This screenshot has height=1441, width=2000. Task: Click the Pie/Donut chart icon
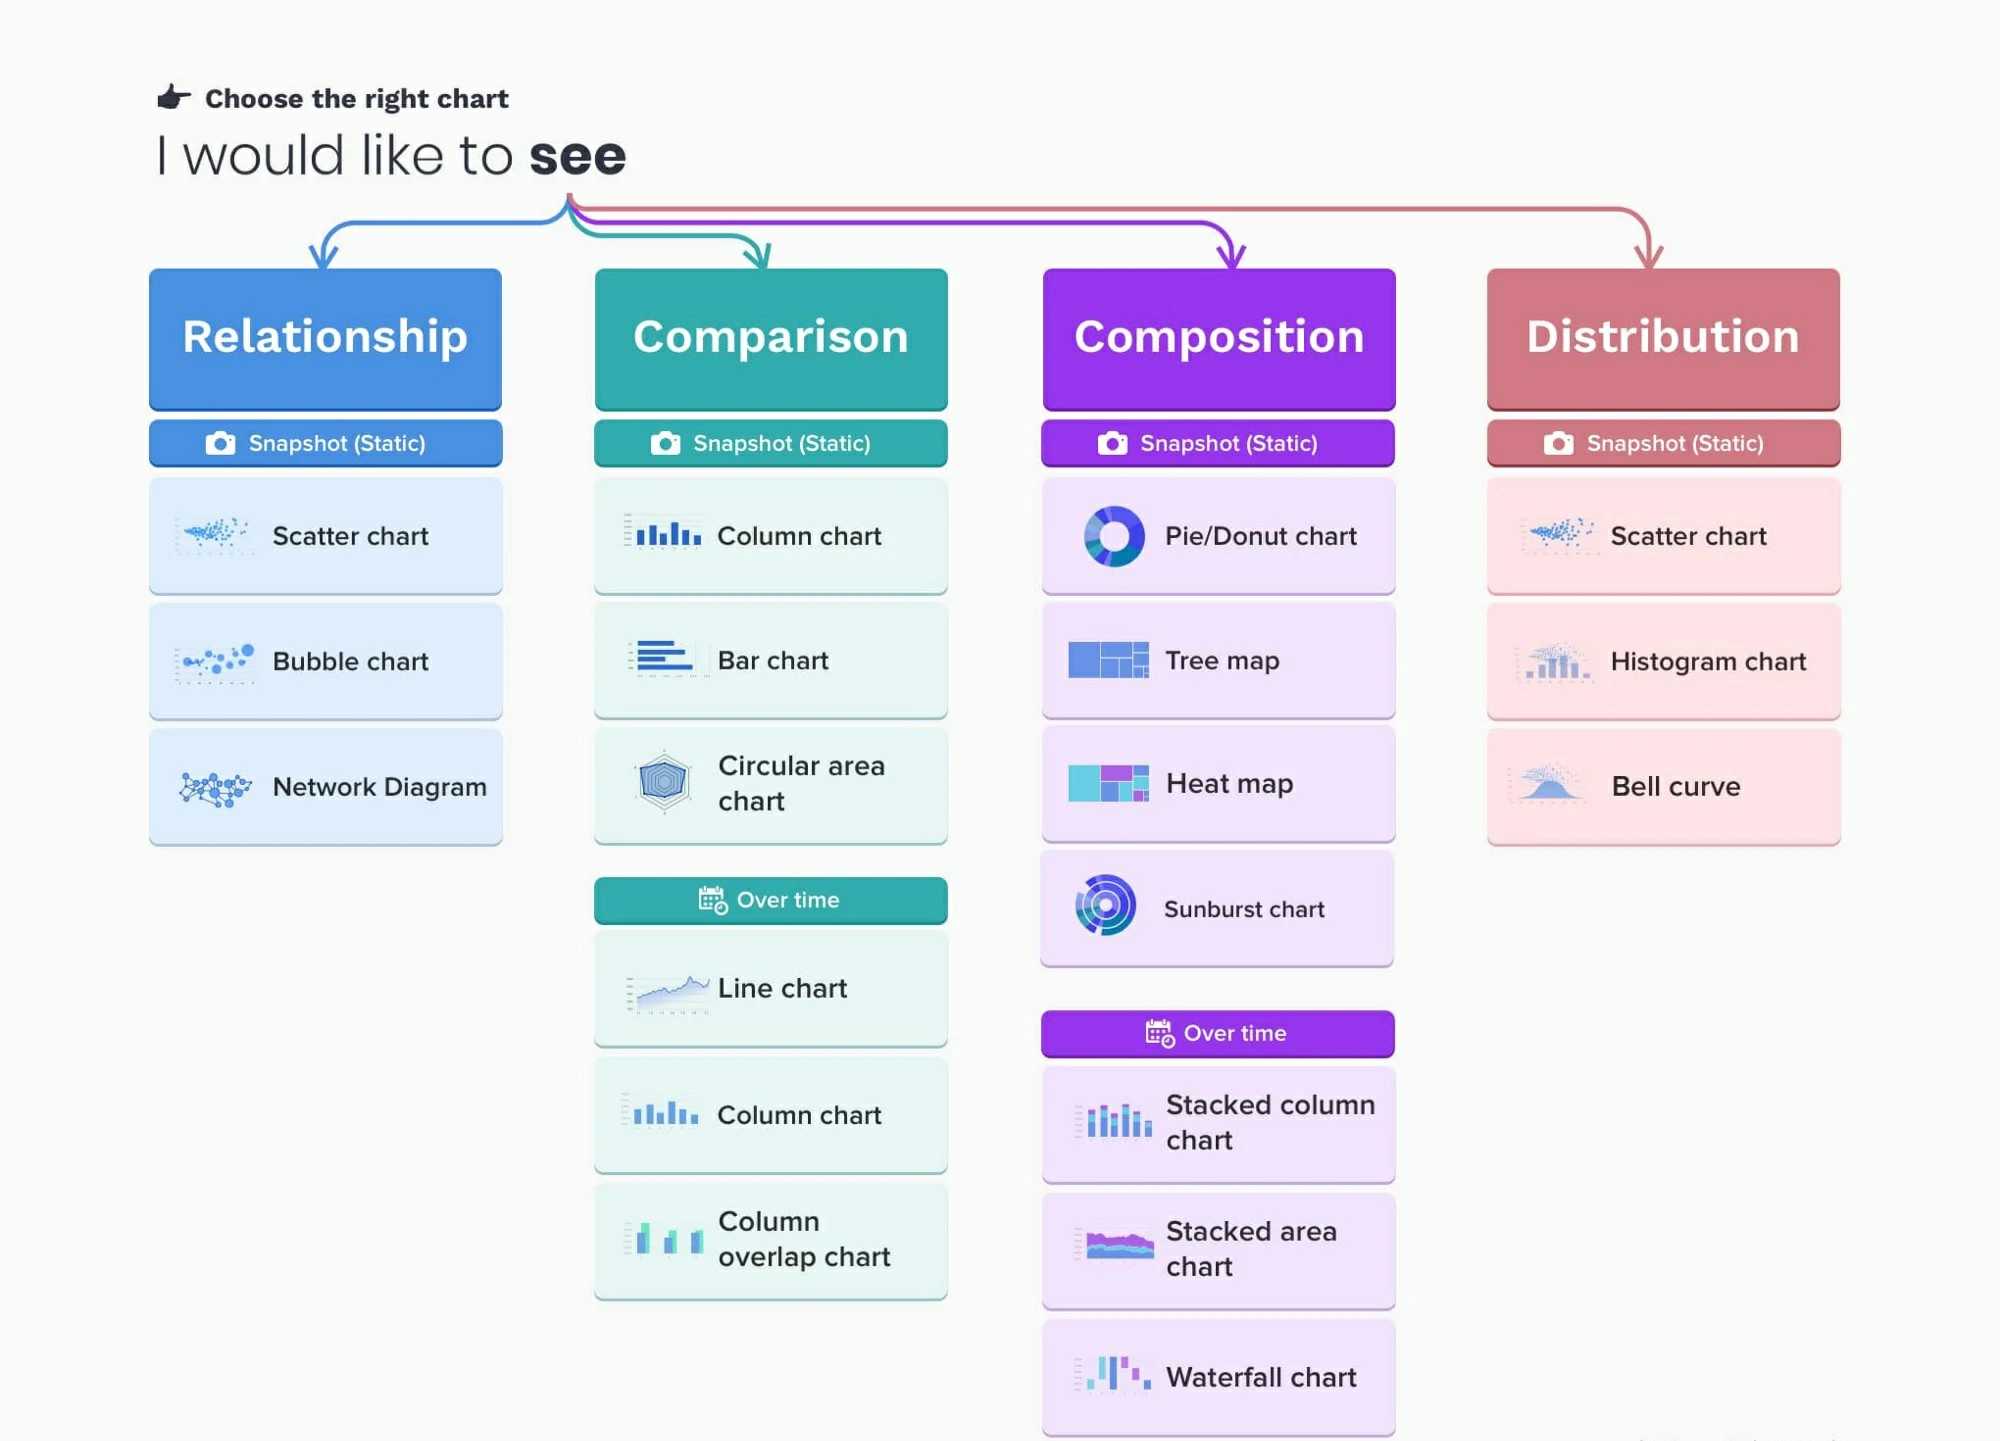1113,537
